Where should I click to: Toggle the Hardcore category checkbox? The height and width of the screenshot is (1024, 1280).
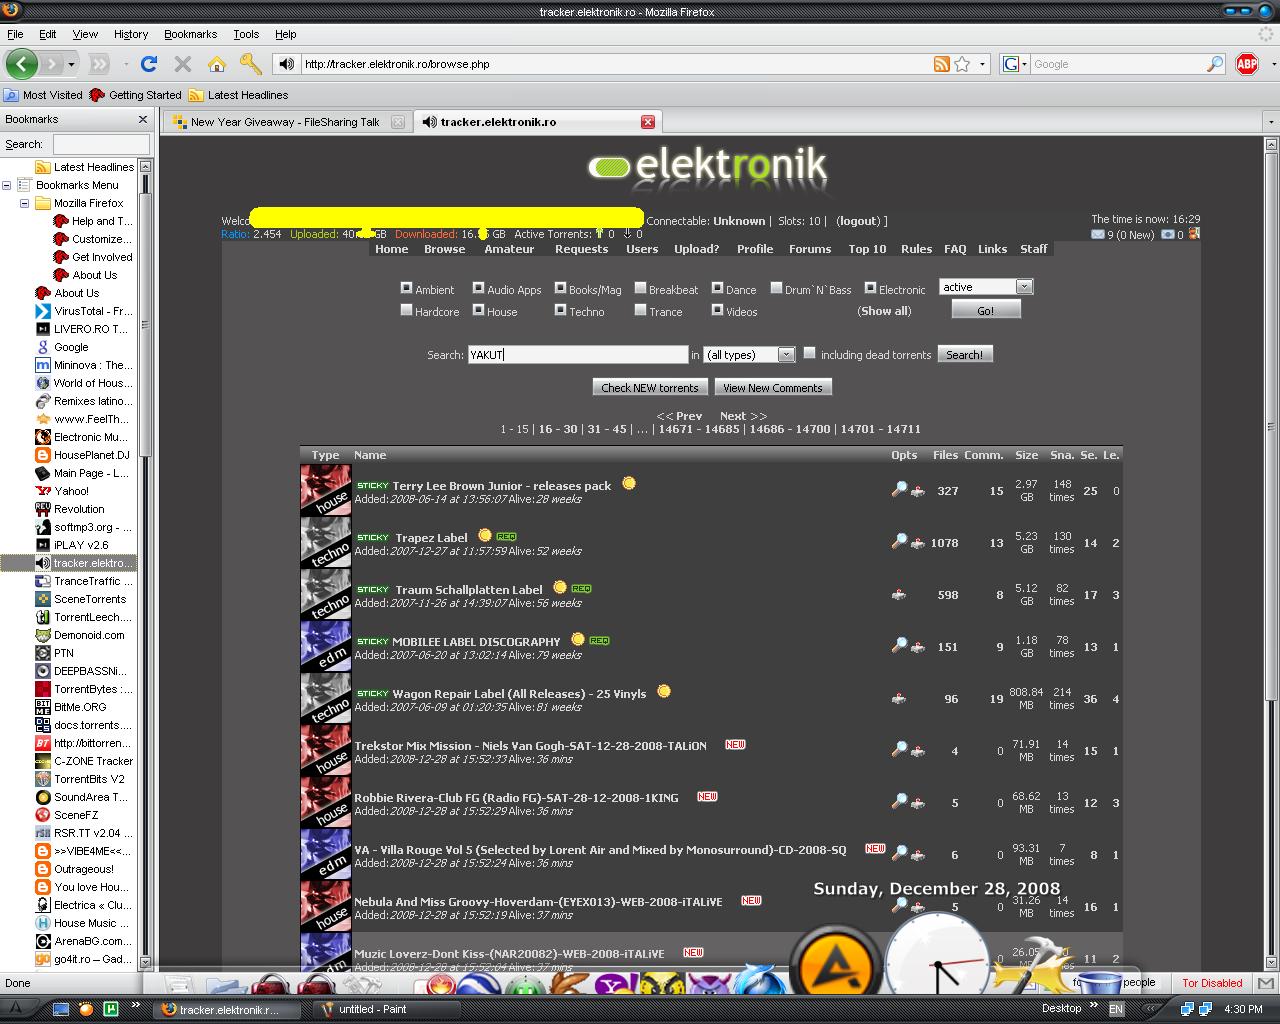[x=406, y=310]
